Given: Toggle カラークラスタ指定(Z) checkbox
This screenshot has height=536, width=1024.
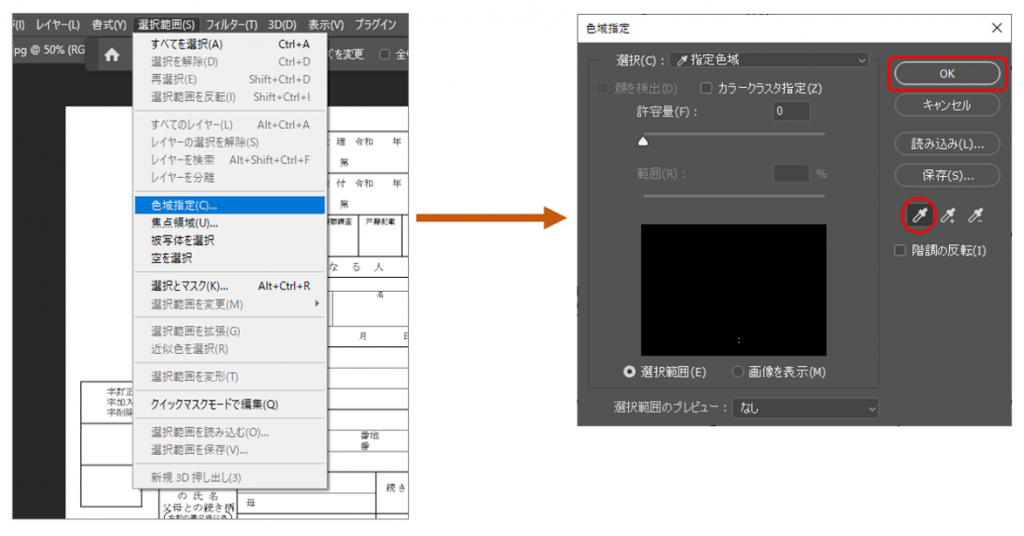Looking at the screenshot, I should [x=706, y=88].
